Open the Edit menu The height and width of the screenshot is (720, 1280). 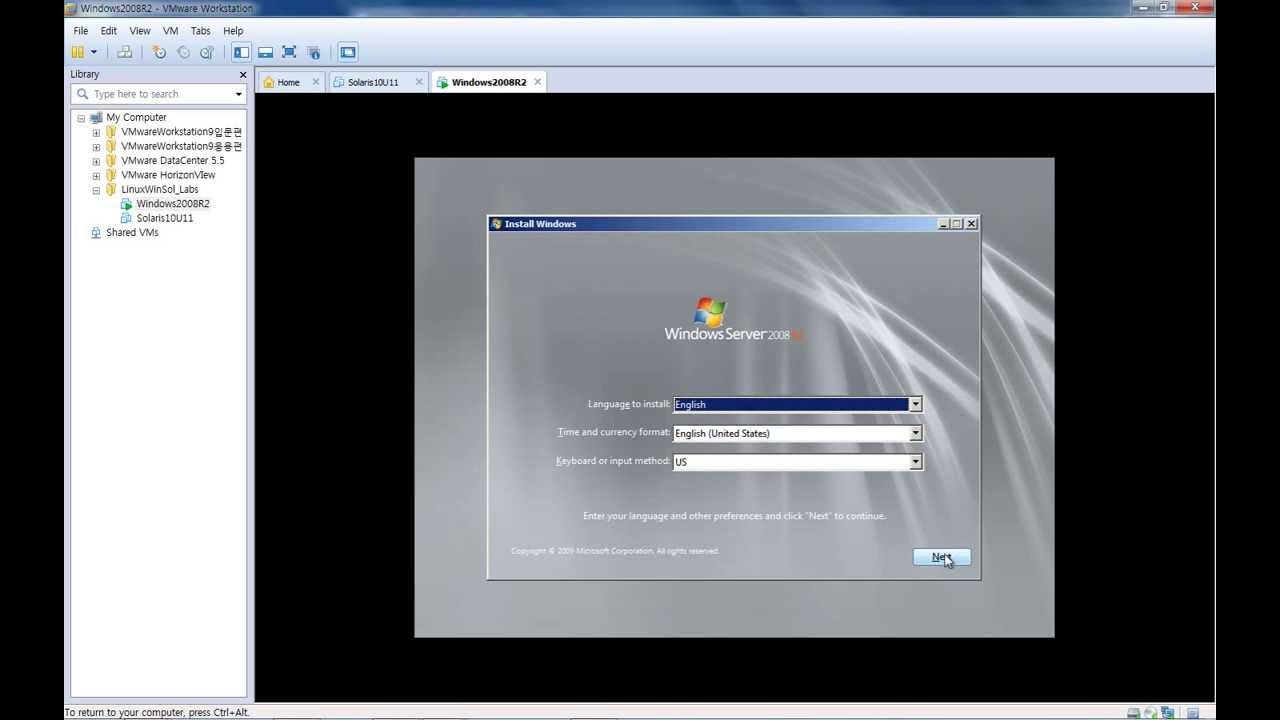(109, 31)
